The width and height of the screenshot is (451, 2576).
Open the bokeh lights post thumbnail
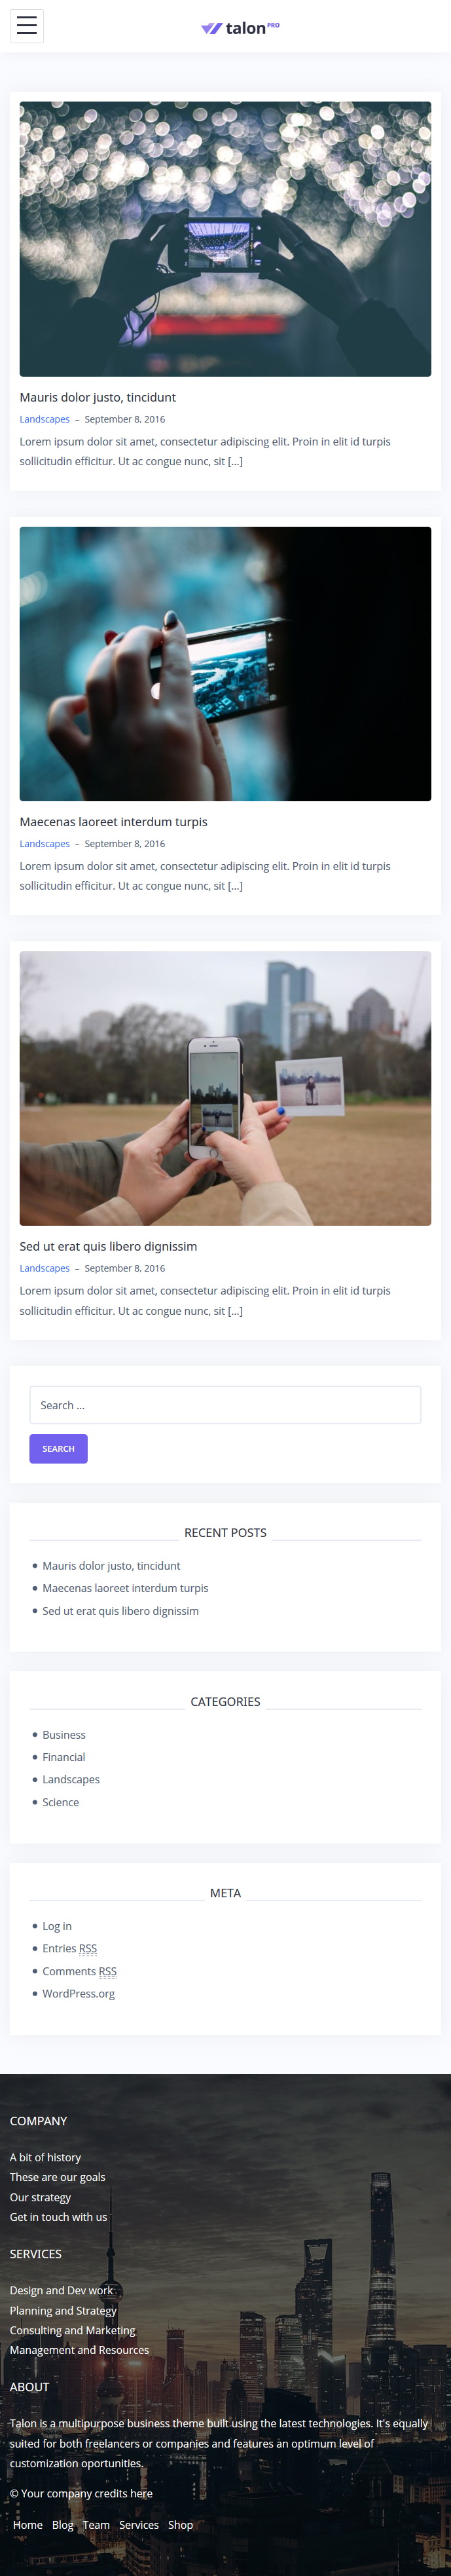click(x=225, y=239)
